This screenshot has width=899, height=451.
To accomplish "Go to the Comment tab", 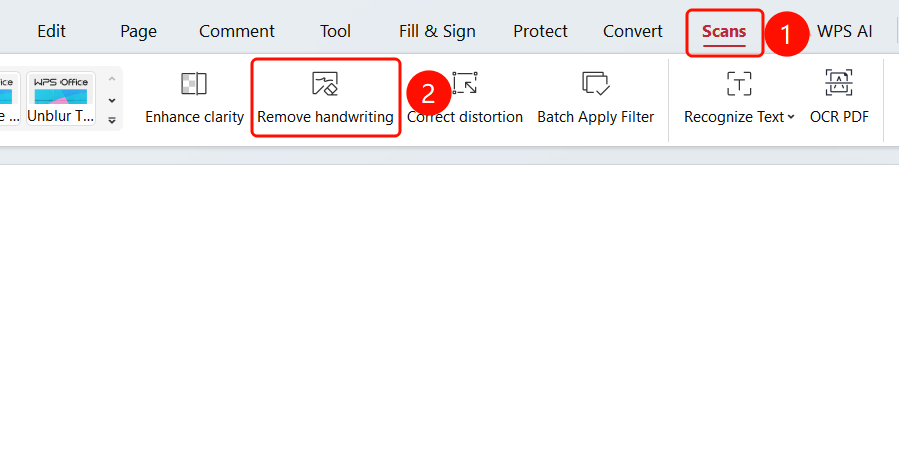I will point(237,31).
